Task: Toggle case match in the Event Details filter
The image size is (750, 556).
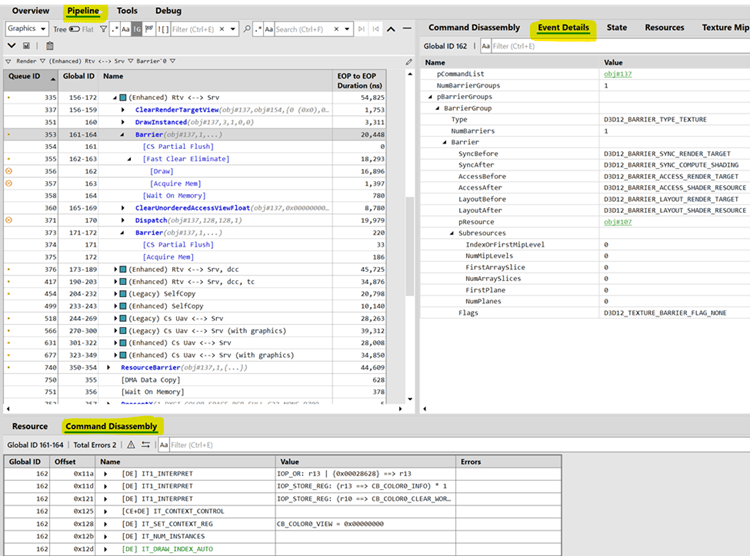Action: [485, 46]
